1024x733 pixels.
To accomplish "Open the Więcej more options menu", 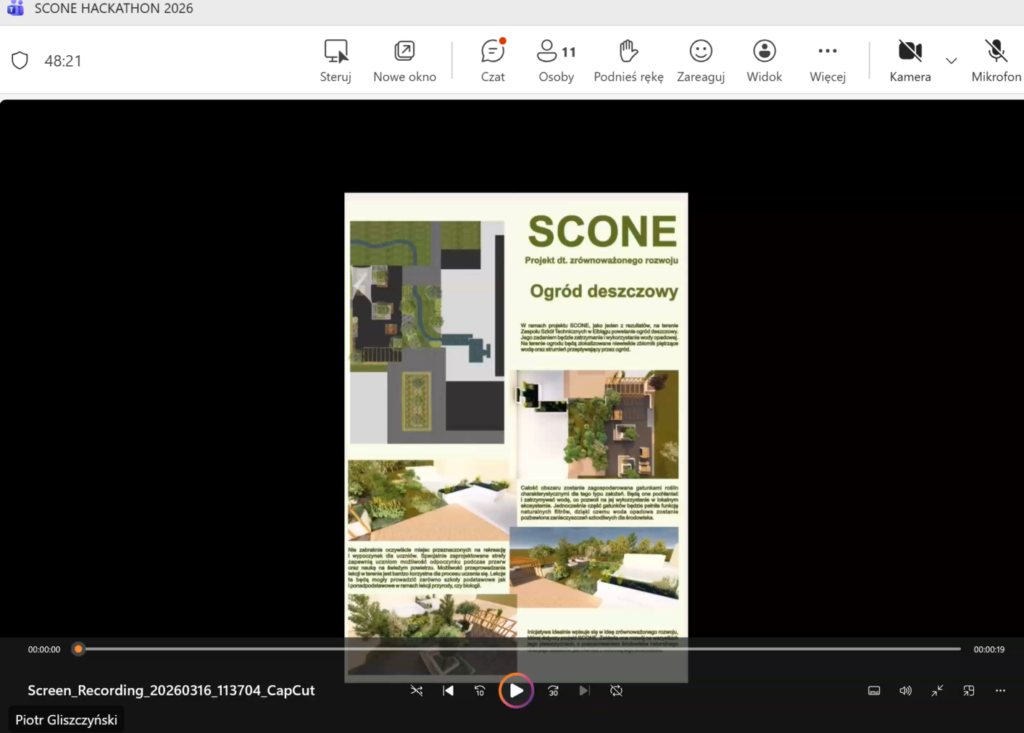I will (827, 60).
